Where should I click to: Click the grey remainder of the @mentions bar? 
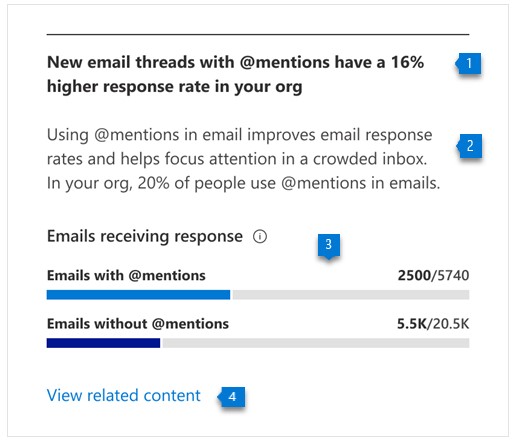[351, 295]
